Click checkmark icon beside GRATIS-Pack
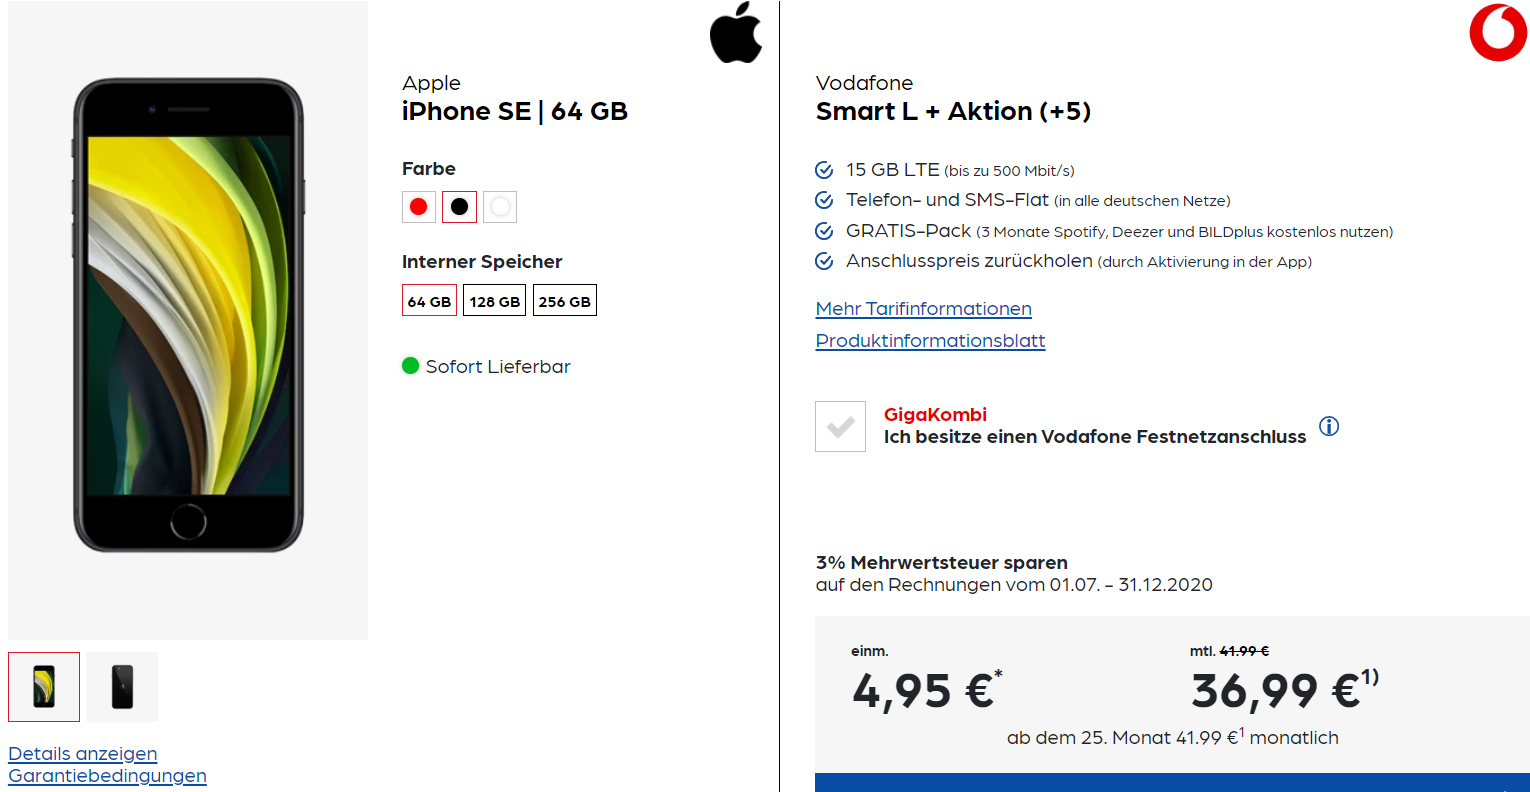The image size is (1530, 792). [x=824, y=231]
